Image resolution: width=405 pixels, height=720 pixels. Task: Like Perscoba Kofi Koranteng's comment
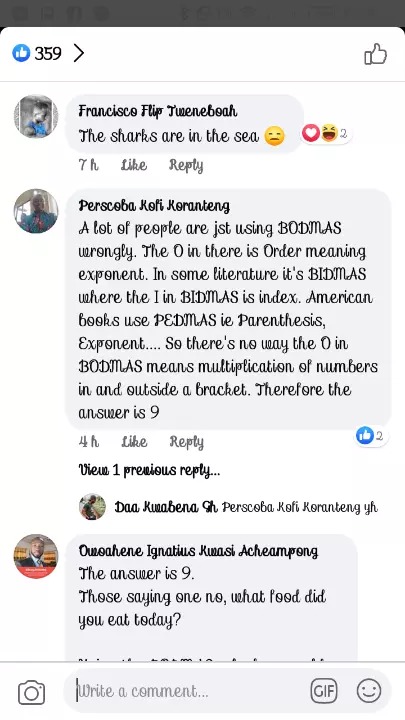point(134,442)
